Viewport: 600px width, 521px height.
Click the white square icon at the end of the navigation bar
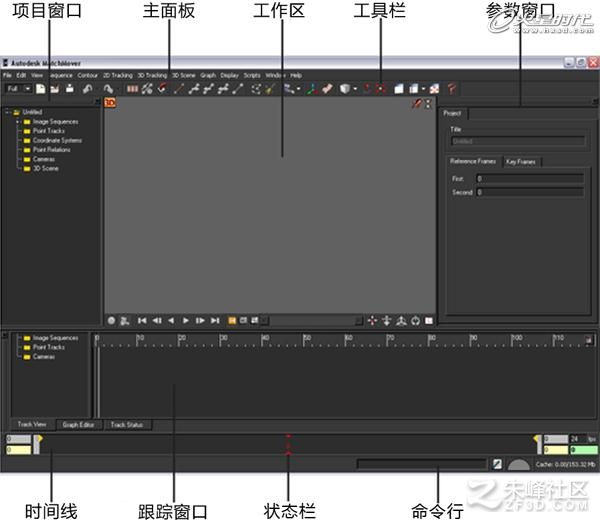tap(429, 321)
